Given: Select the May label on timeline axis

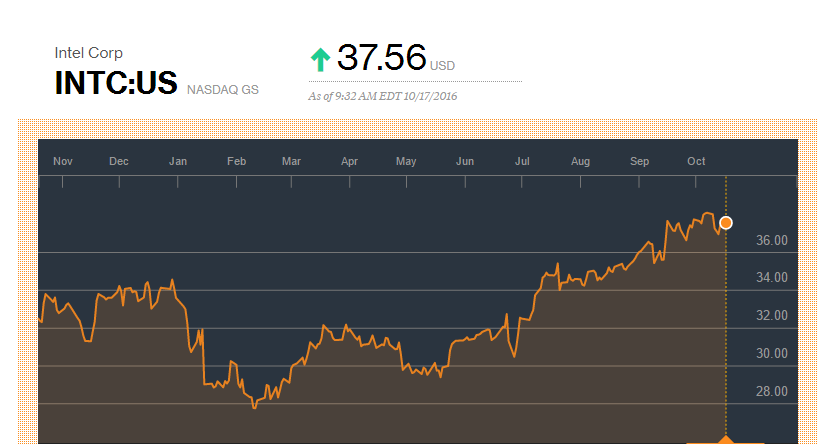Looking at the screenshot, I should [x=406, y=161].
